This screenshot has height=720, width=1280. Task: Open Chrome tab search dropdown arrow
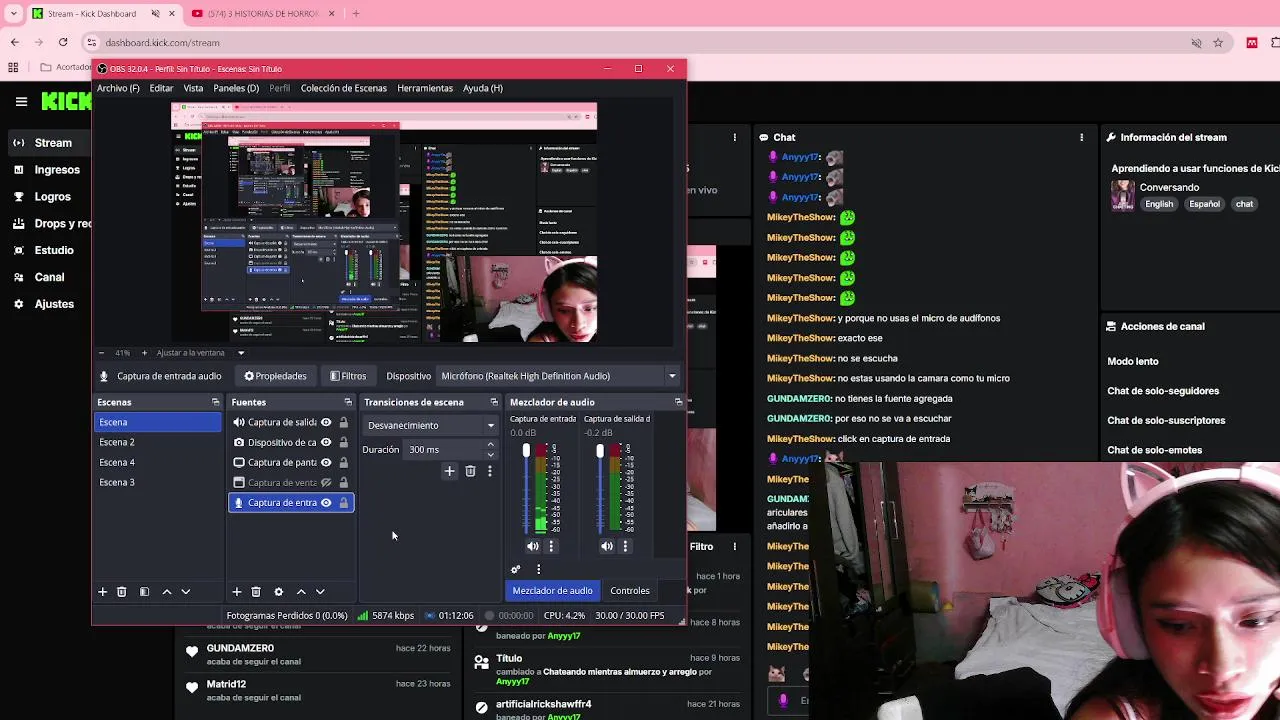pos(14,13)
